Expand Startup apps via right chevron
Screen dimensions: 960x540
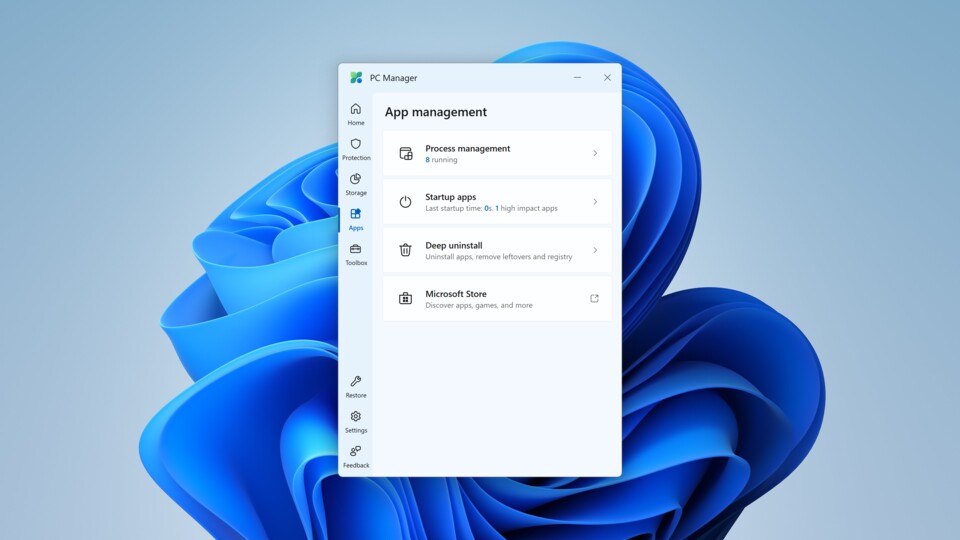click(595, 202)
